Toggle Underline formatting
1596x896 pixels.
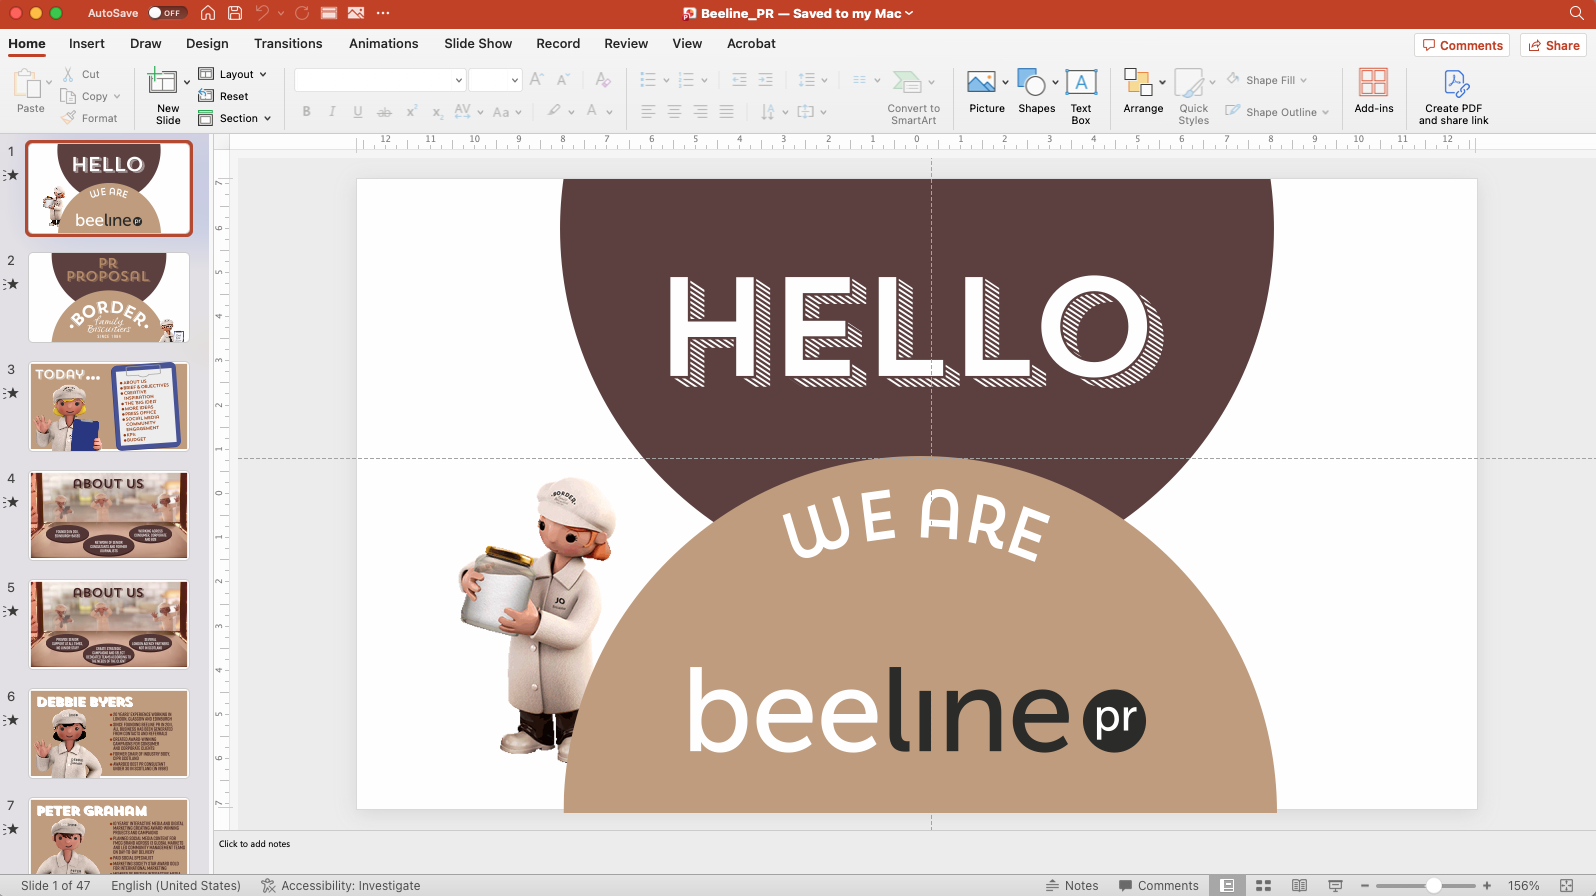358,111
